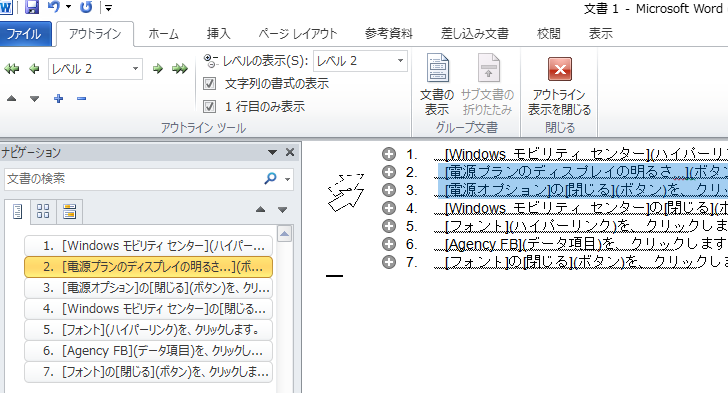Toggle 文字列の書式の表示 checkbox
This screenshot has height=393, width=728.
pos(210,84)
